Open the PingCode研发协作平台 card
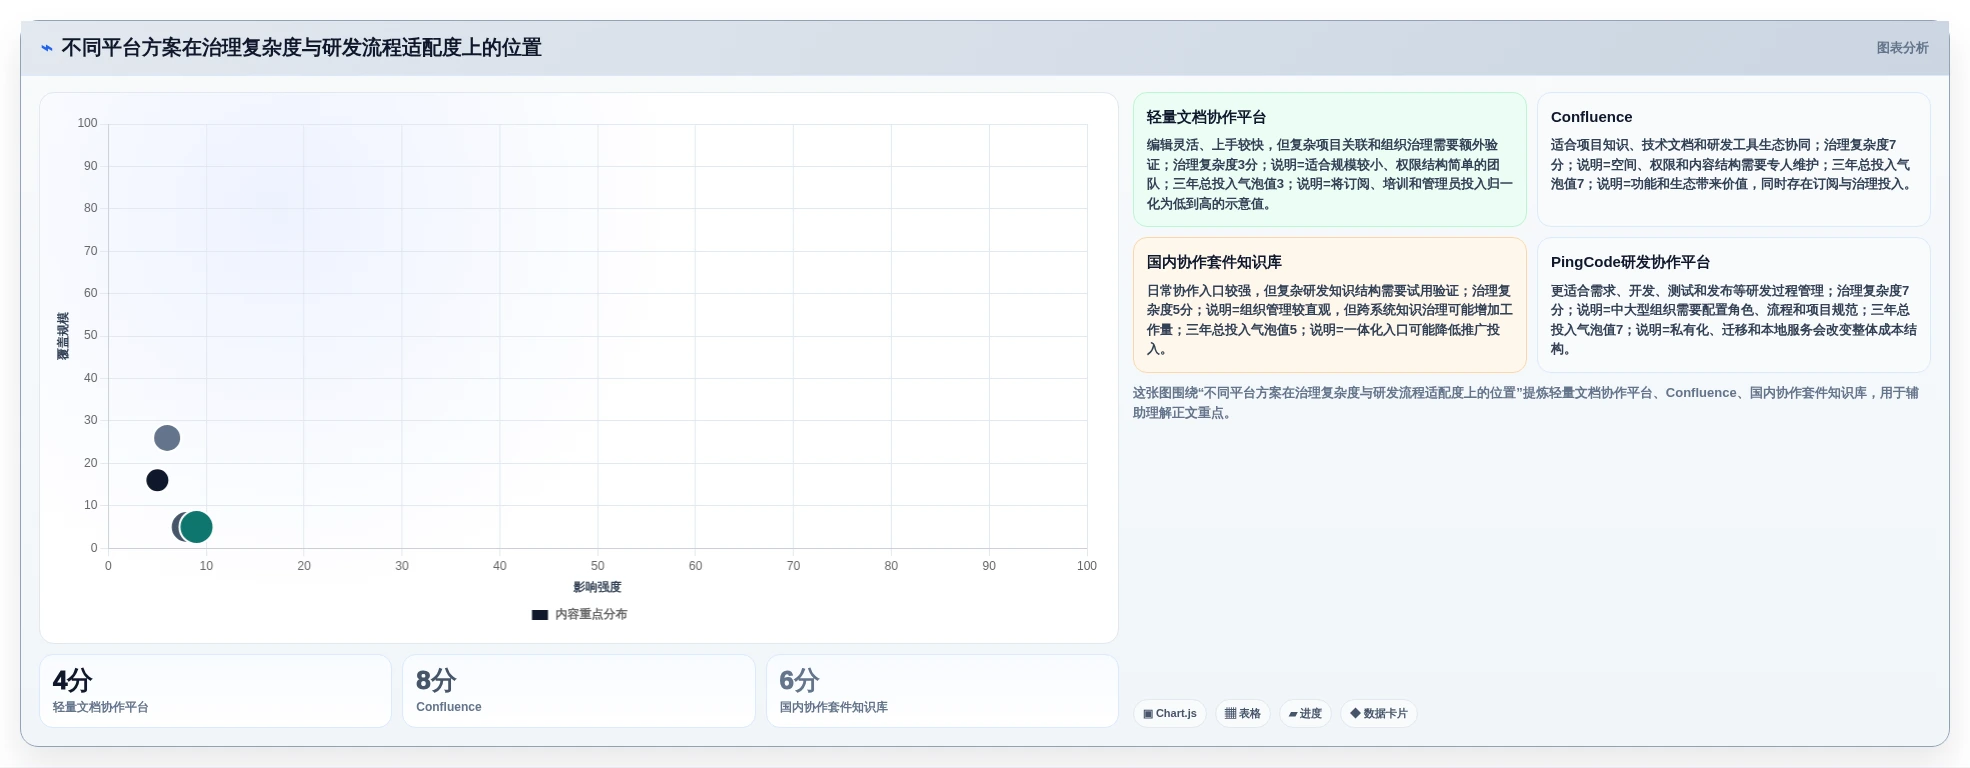1970x768 pixels. (1733, 305)
